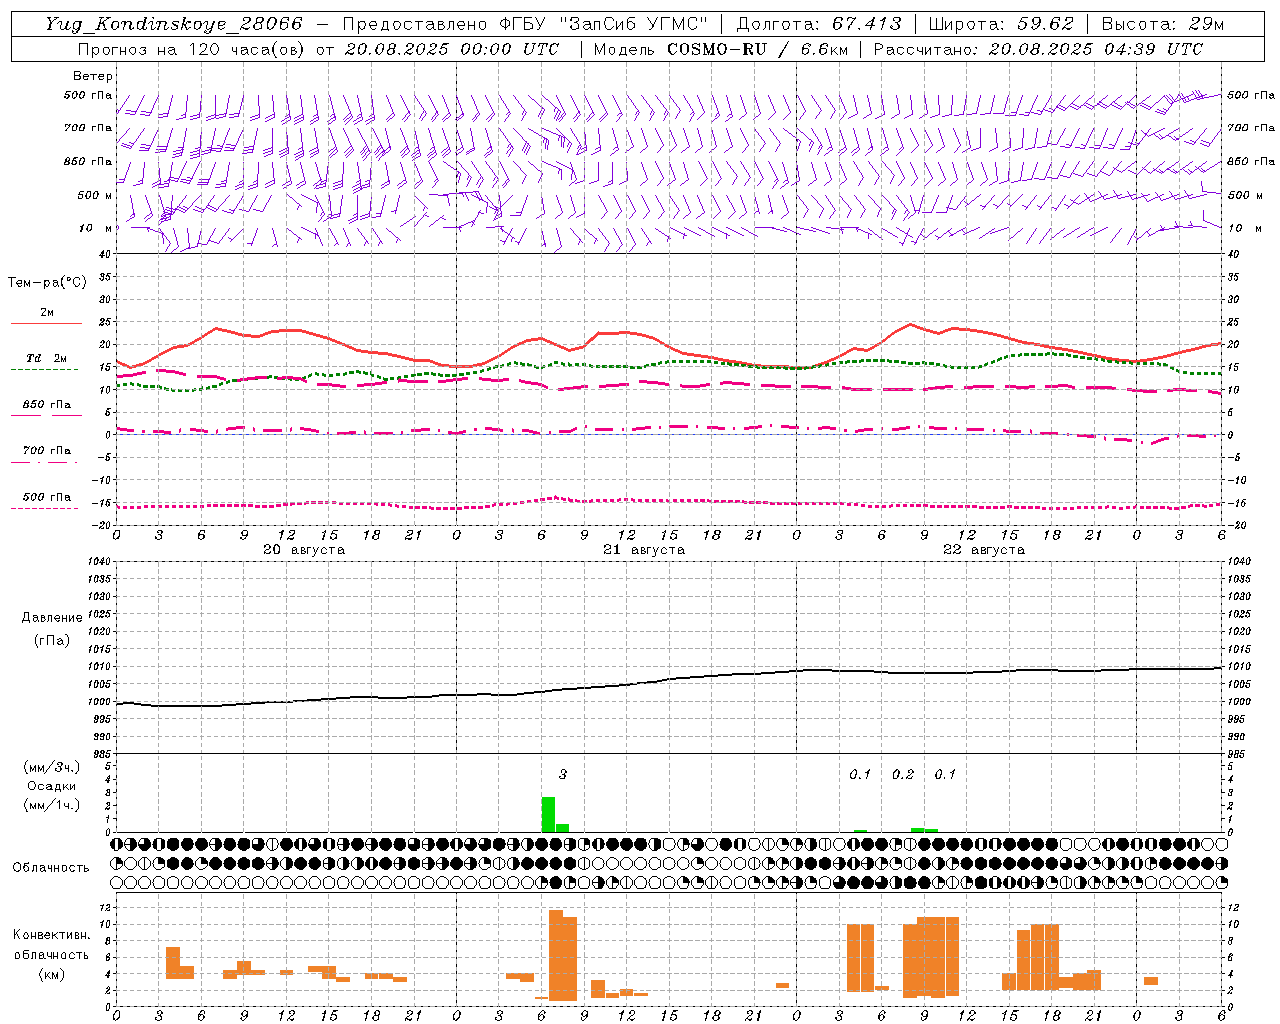
Task: Click the 'Td 2м' dew point legend entry
Action: pyautogui.click(x=46, y=358)
